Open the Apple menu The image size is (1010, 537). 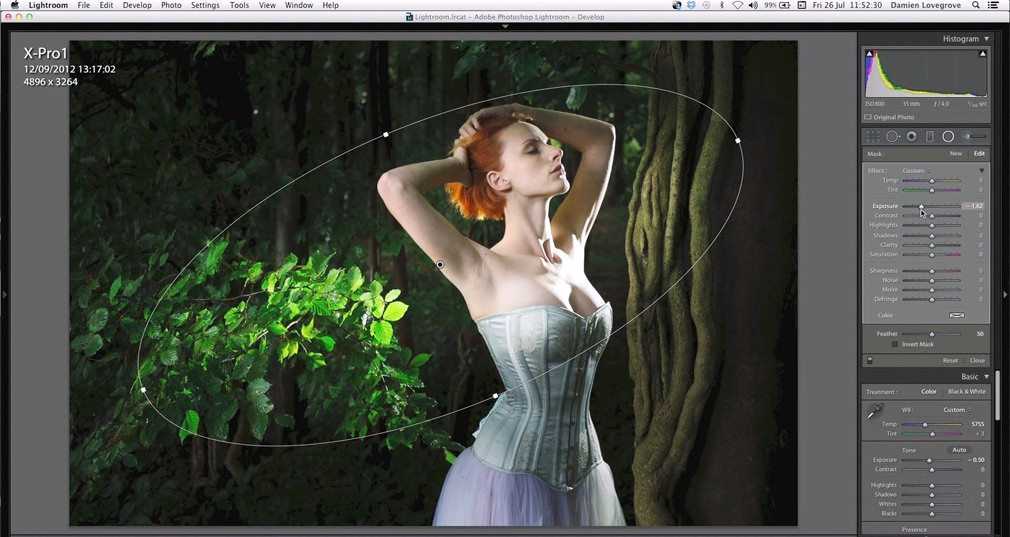click(14, 5)
